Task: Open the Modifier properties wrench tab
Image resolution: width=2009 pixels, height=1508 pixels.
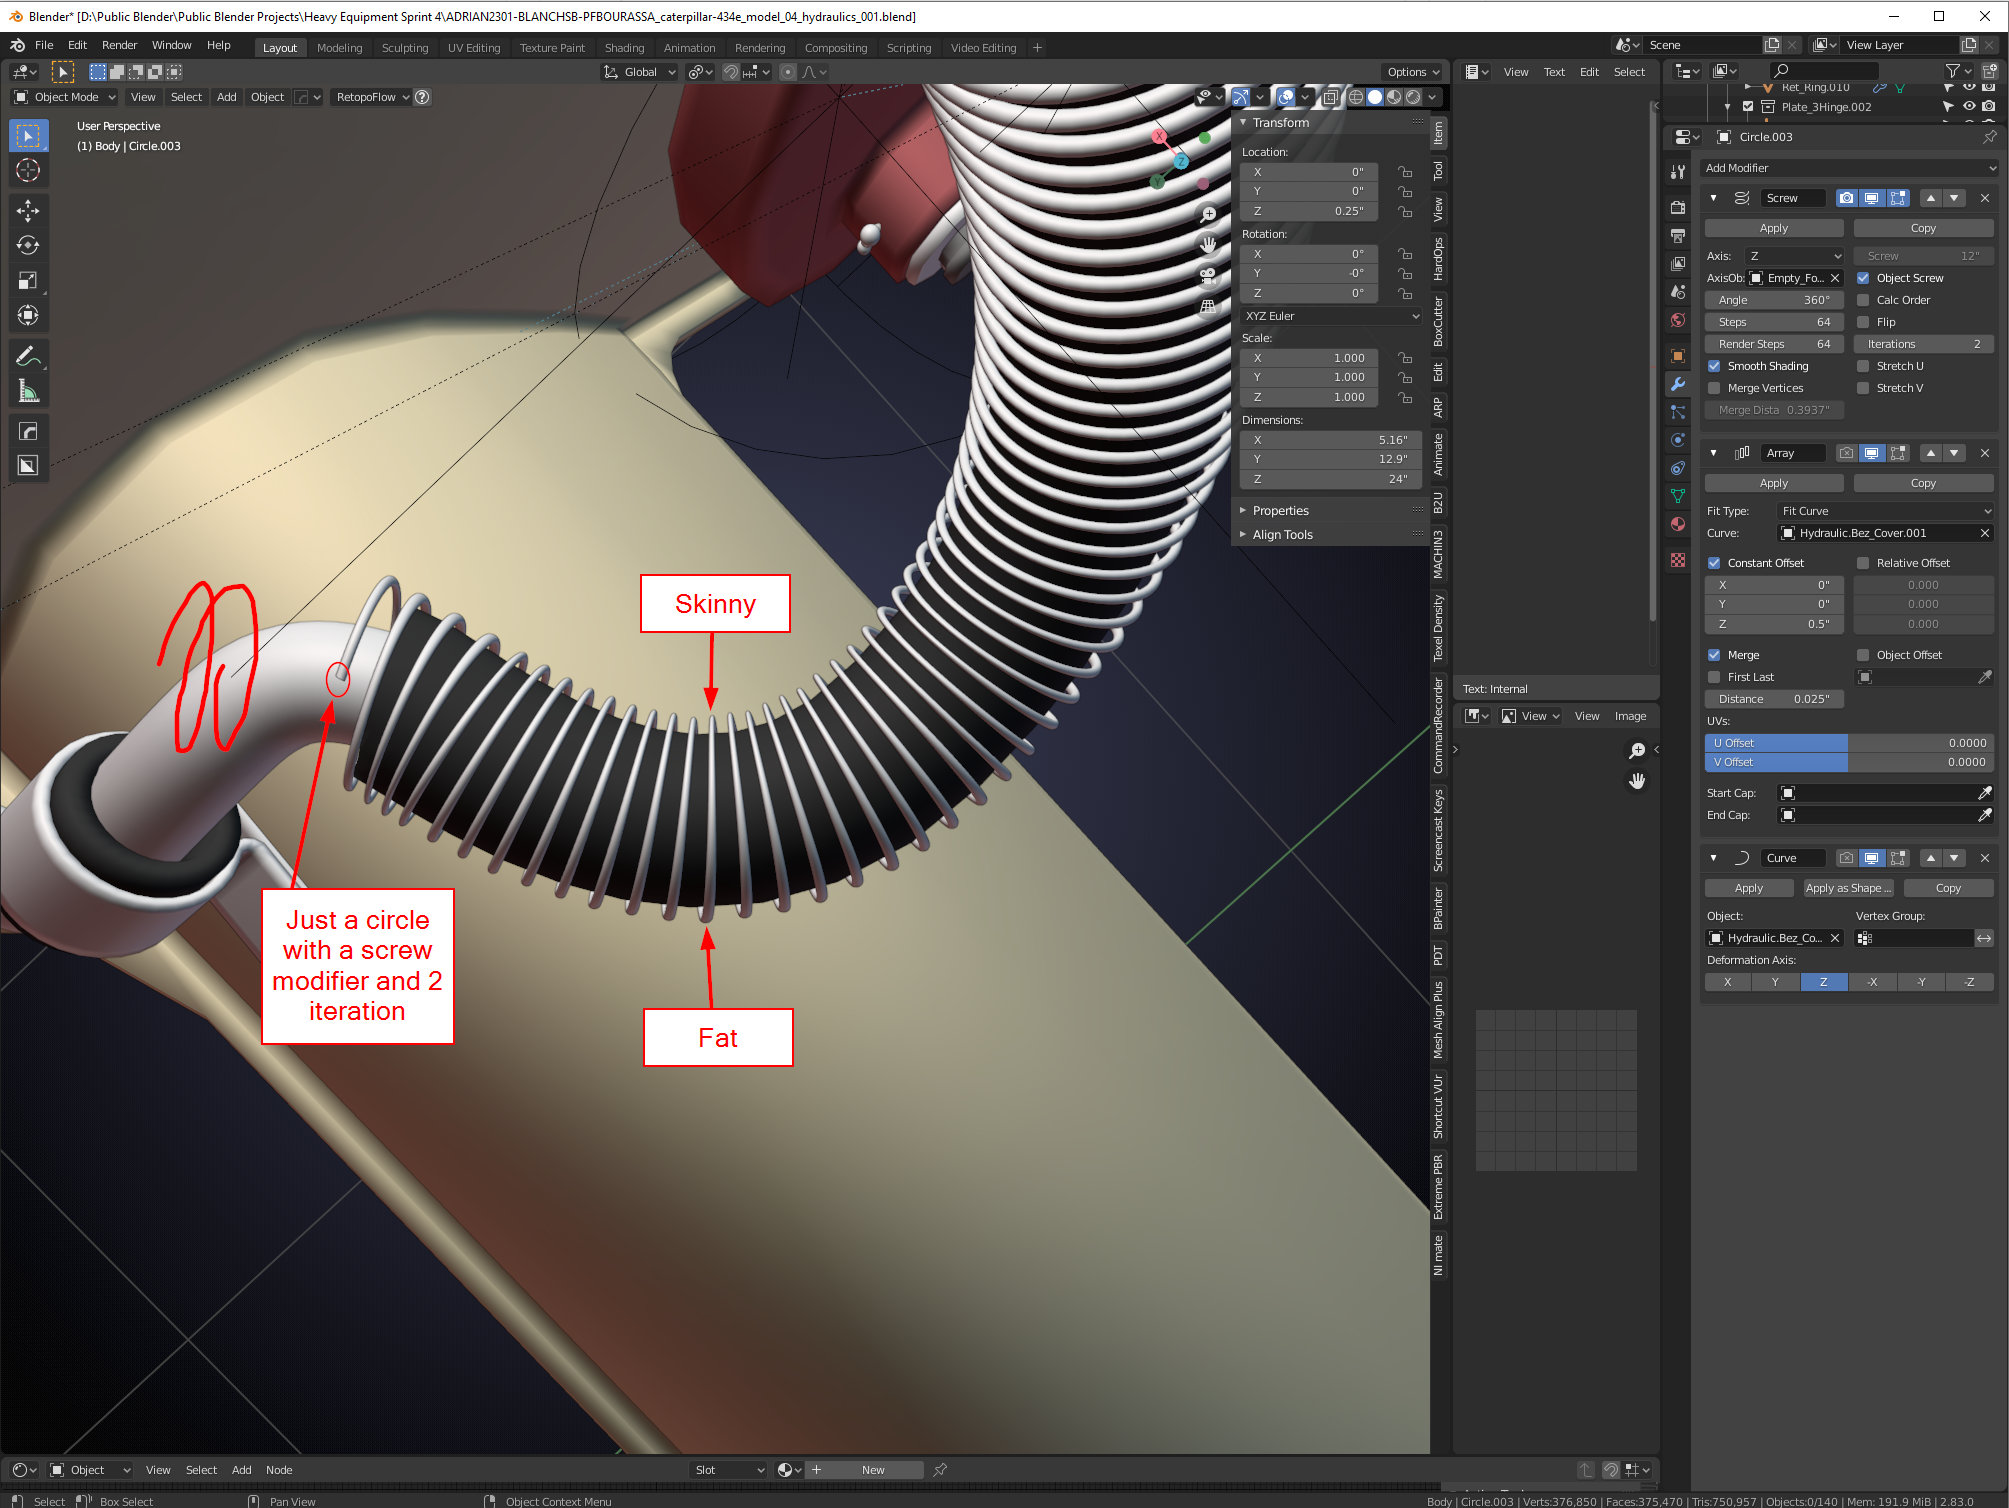Action: (x=1678, y=384)
